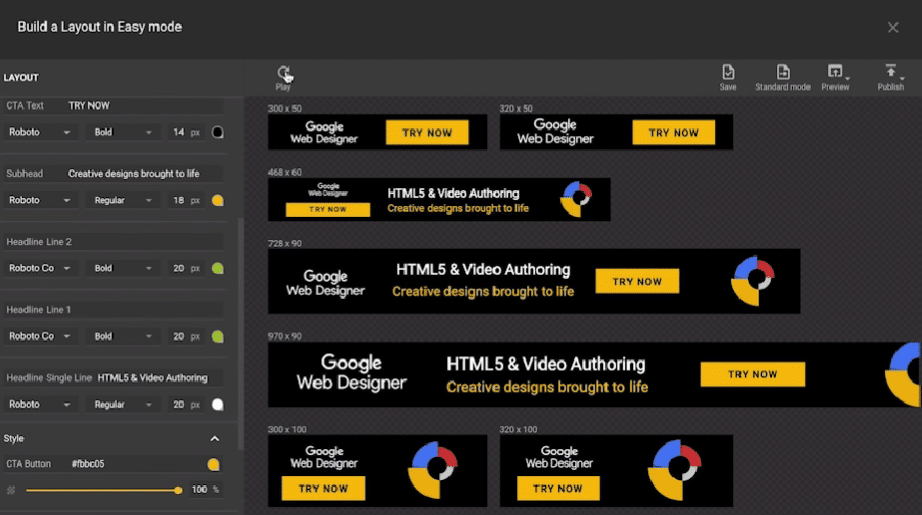Screen dimensions: 922x515
Task: Open the Headline Single Line font family dropdown
Action: pyautogui.click(x=39, y=404)
